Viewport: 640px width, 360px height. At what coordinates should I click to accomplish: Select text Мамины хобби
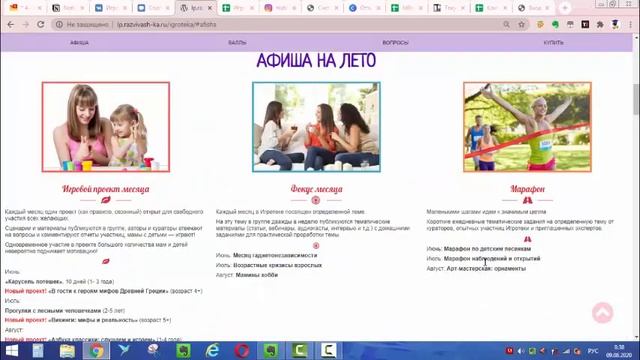click(257, 275)
